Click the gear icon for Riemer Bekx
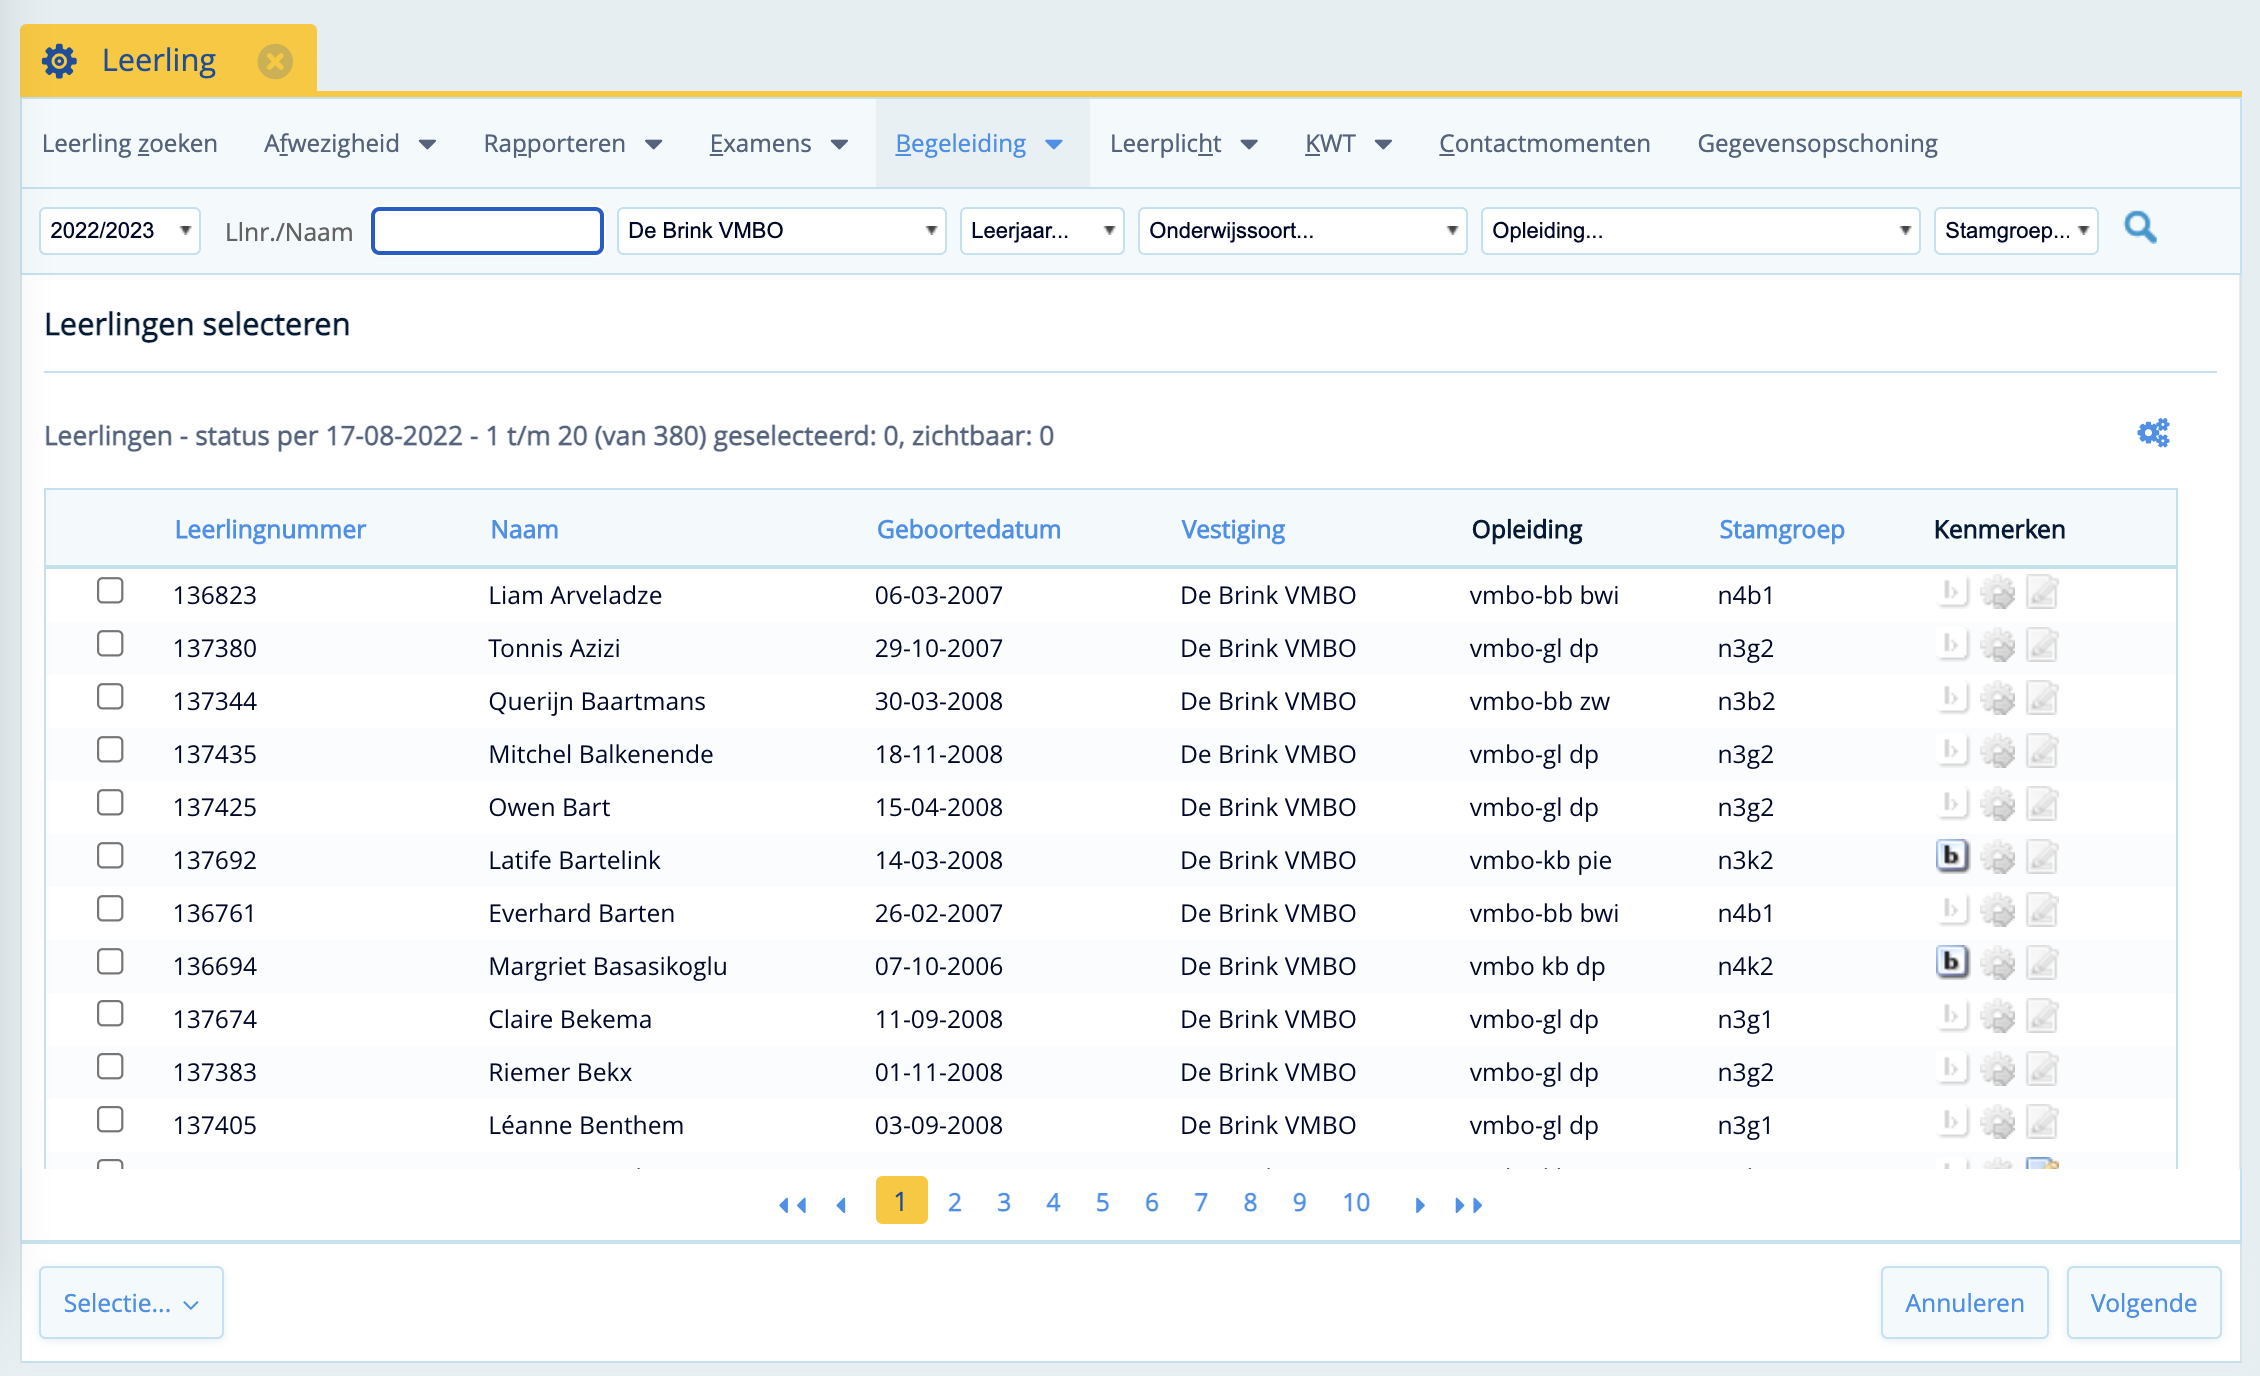The height and width of the screenshot is (1376, 2260). click(1997, 1070)
